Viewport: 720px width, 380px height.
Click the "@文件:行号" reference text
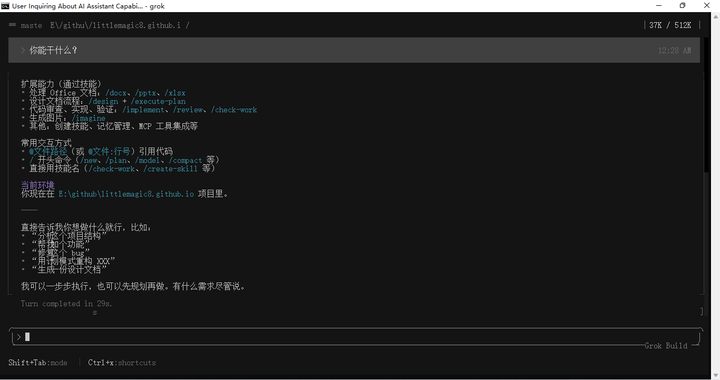click(109, 151)
